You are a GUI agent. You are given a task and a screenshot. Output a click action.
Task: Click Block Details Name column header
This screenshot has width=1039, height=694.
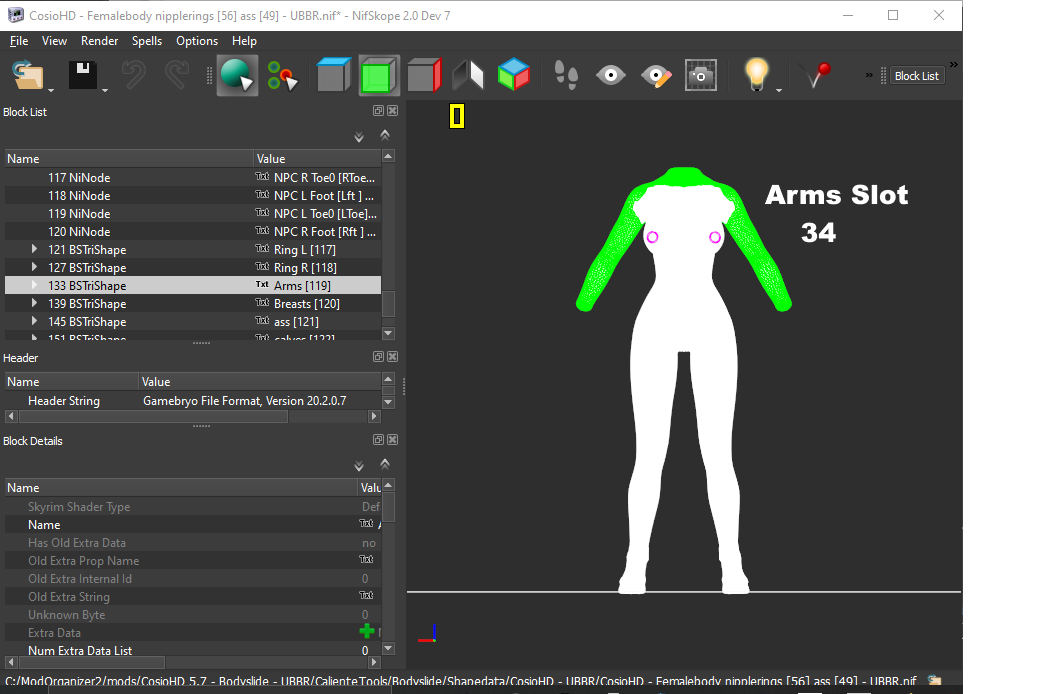181,487
